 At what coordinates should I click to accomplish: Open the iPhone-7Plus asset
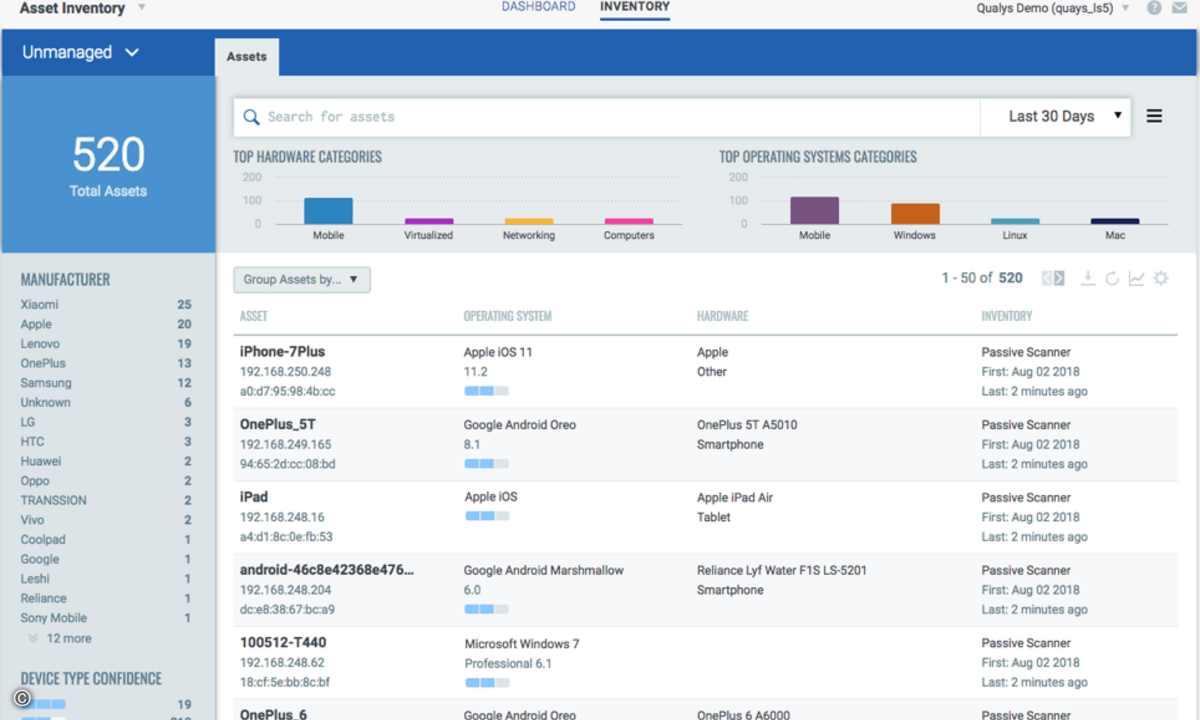[283, 352]
